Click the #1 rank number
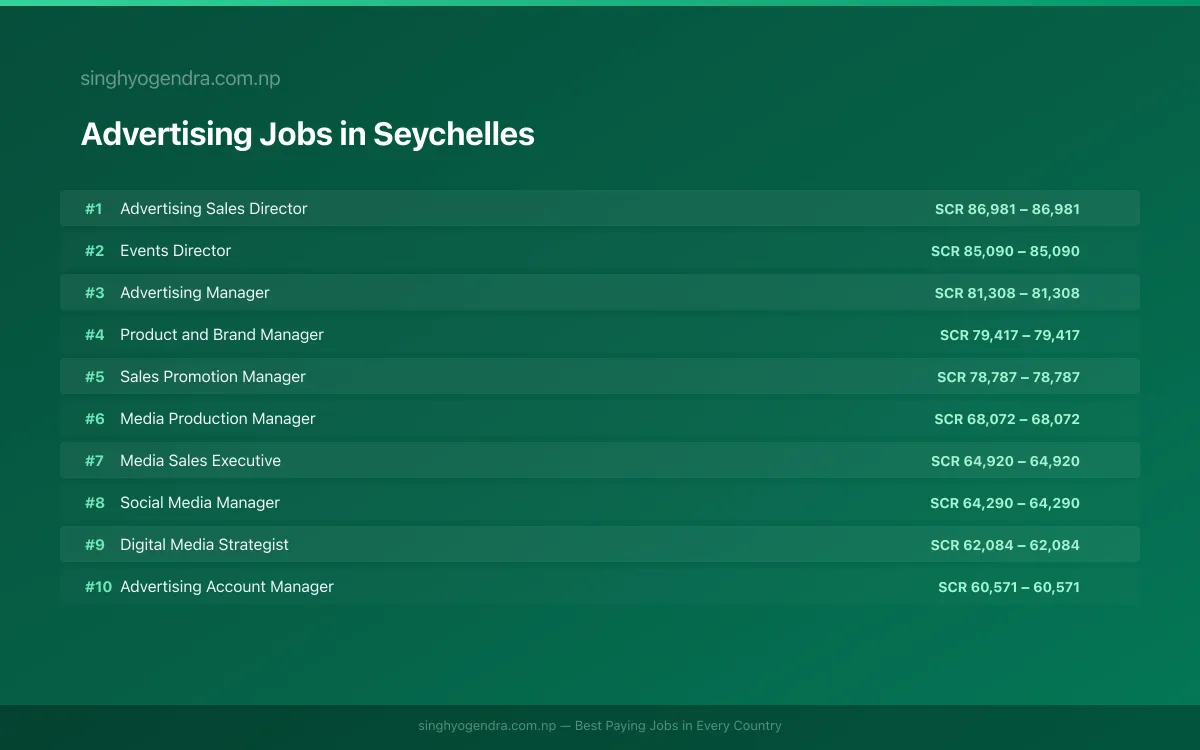 94,209
